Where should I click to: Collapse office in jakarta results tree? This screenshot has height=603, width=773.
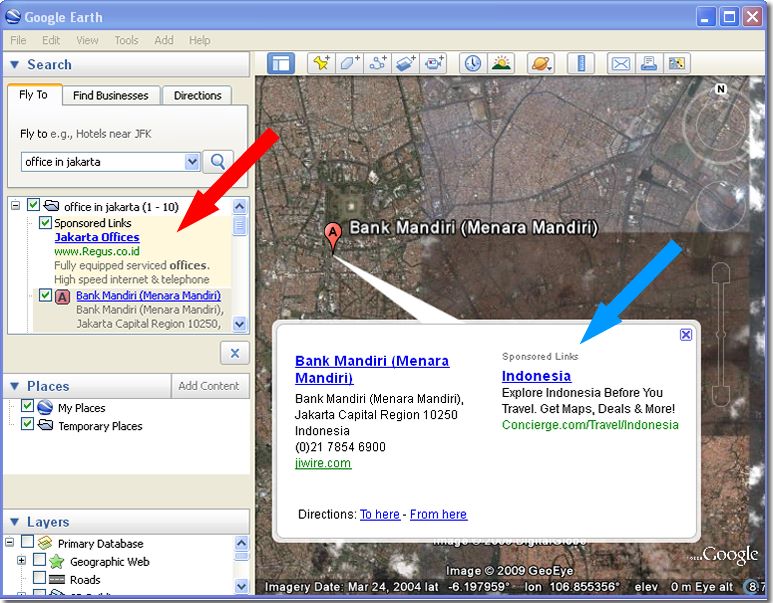tap(16, 205)
